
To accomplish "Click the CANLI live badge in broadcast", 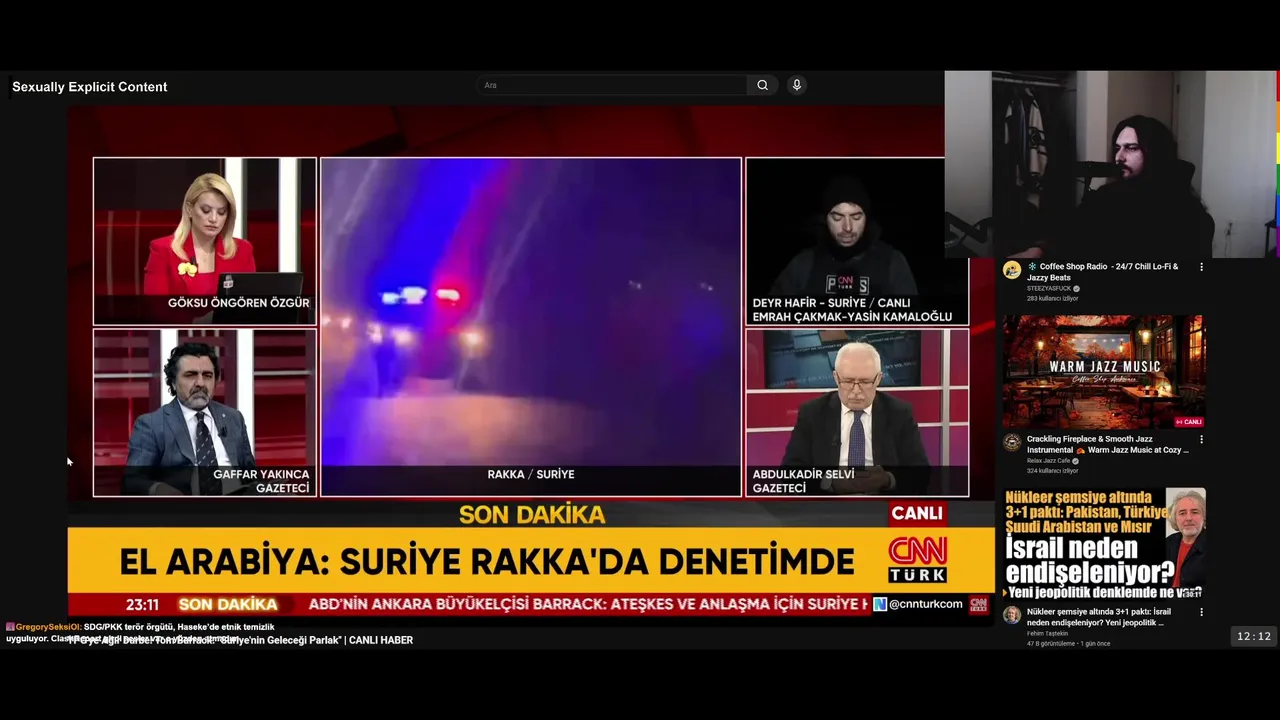I will pos(917,513).
